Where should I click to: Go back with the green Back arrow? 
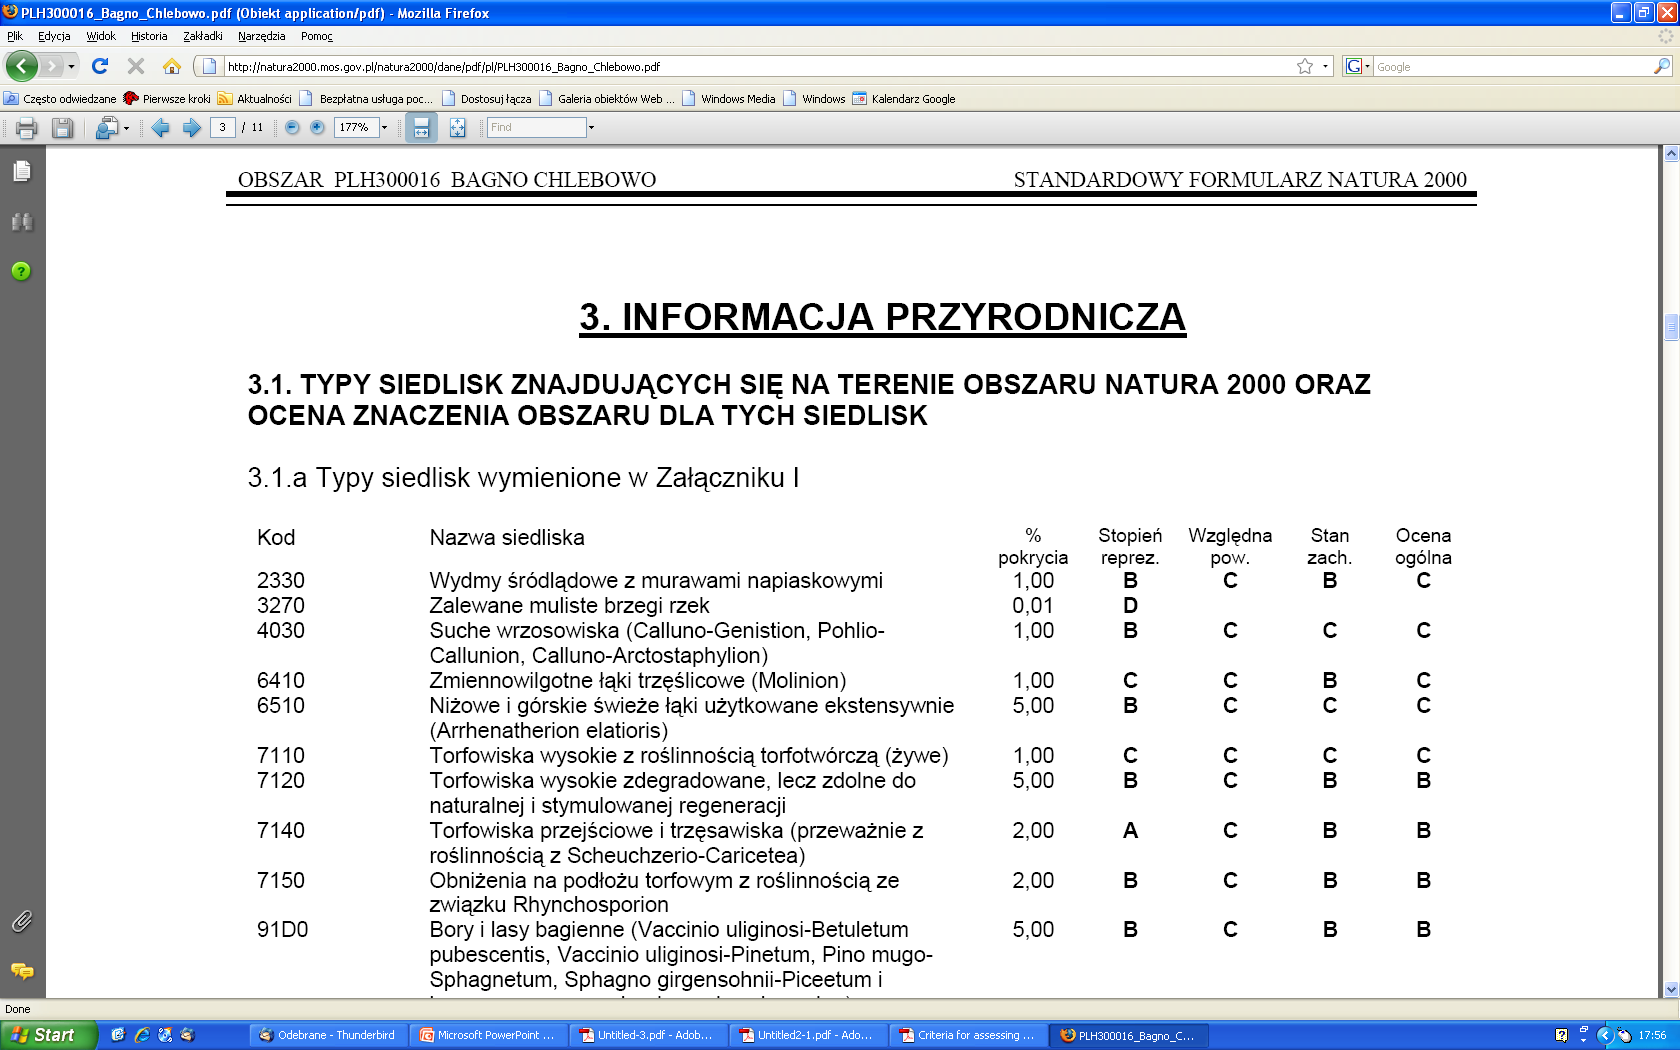(21, 66)
